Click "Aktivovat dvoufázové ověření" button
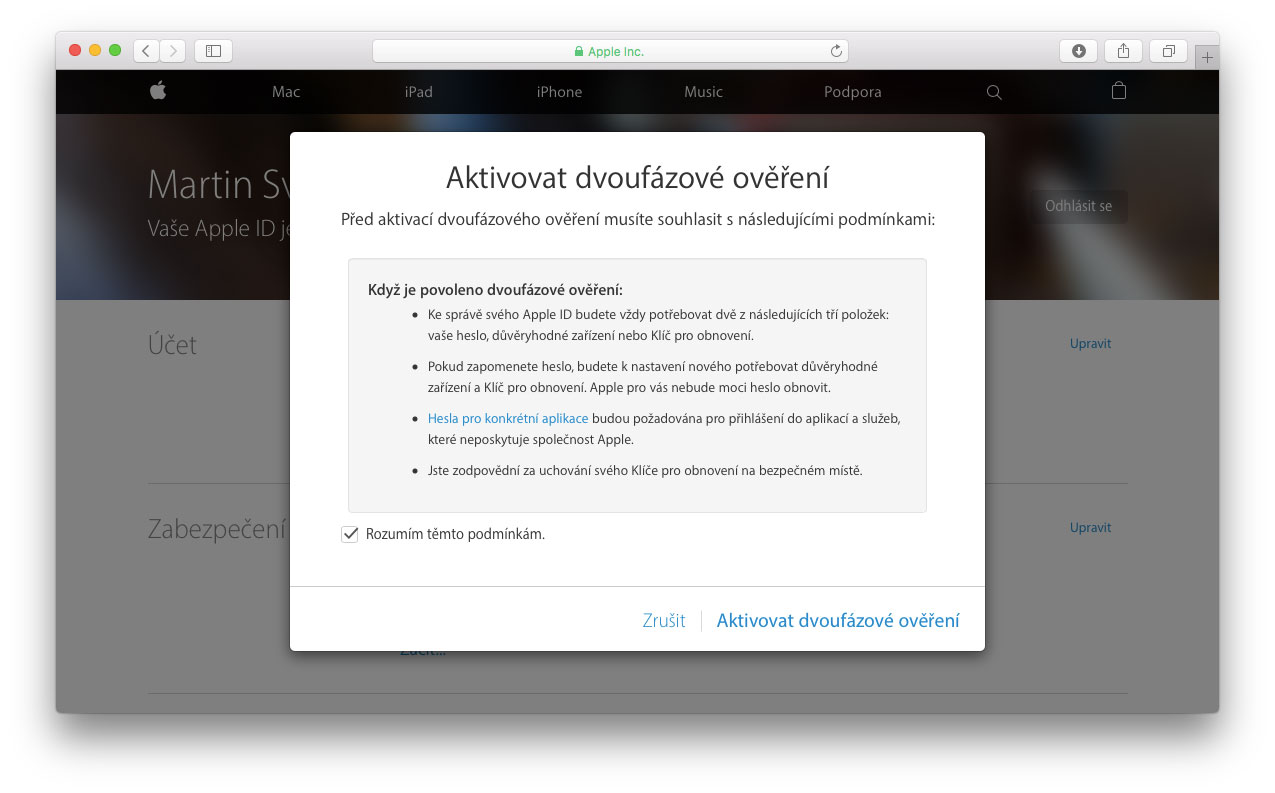Screen dimensions: 1275x793 [838, 621]
